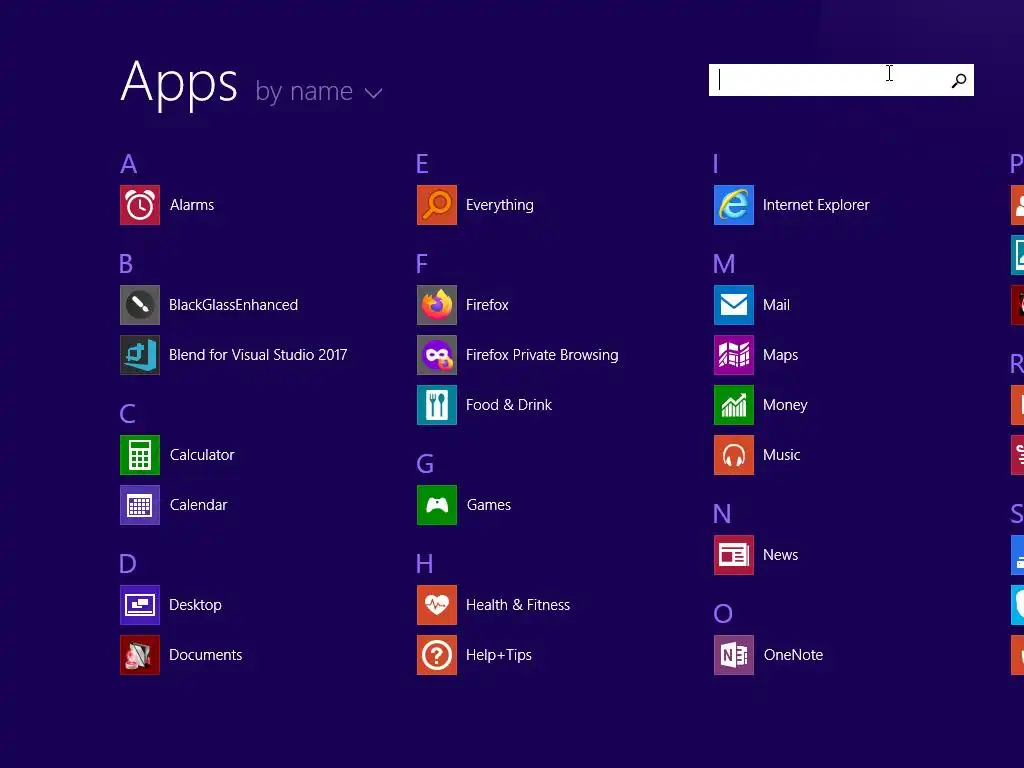The width and height of the screenshot is (1024, 768).
Task: Click the 'Documents' label
Action: point(206,655)
